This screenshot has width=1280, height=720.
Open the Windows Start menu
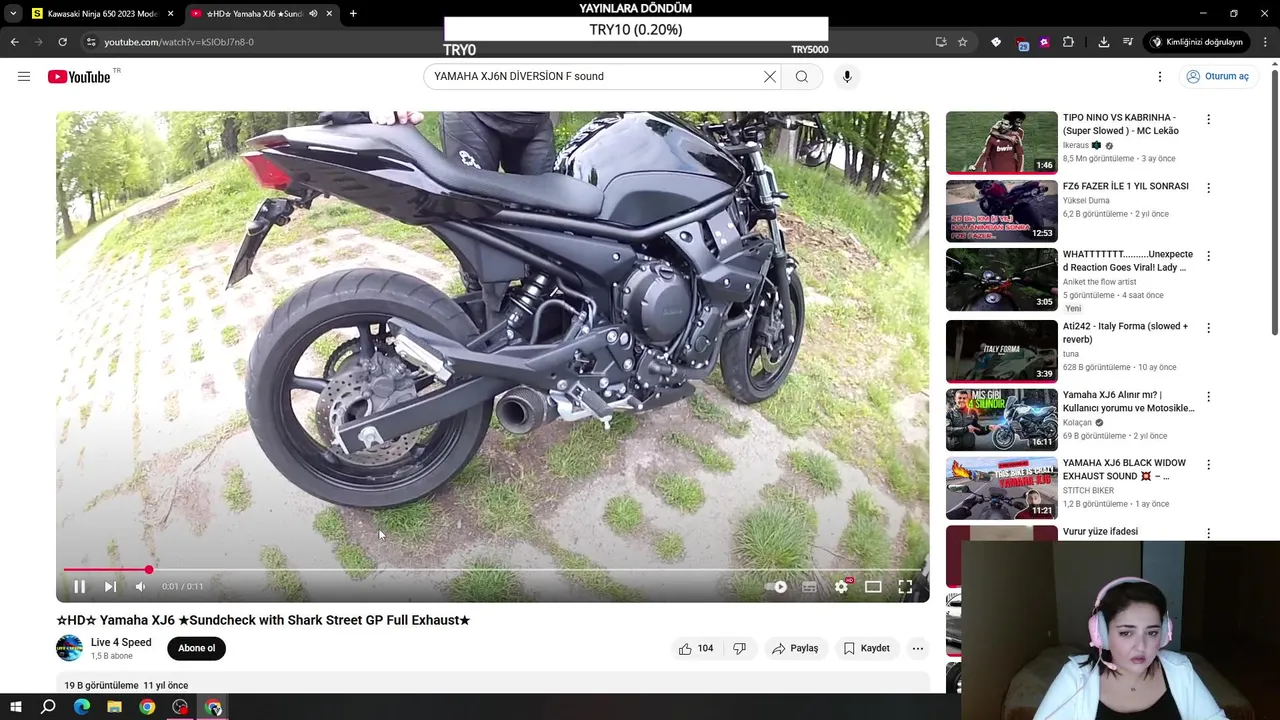[15, 707]
